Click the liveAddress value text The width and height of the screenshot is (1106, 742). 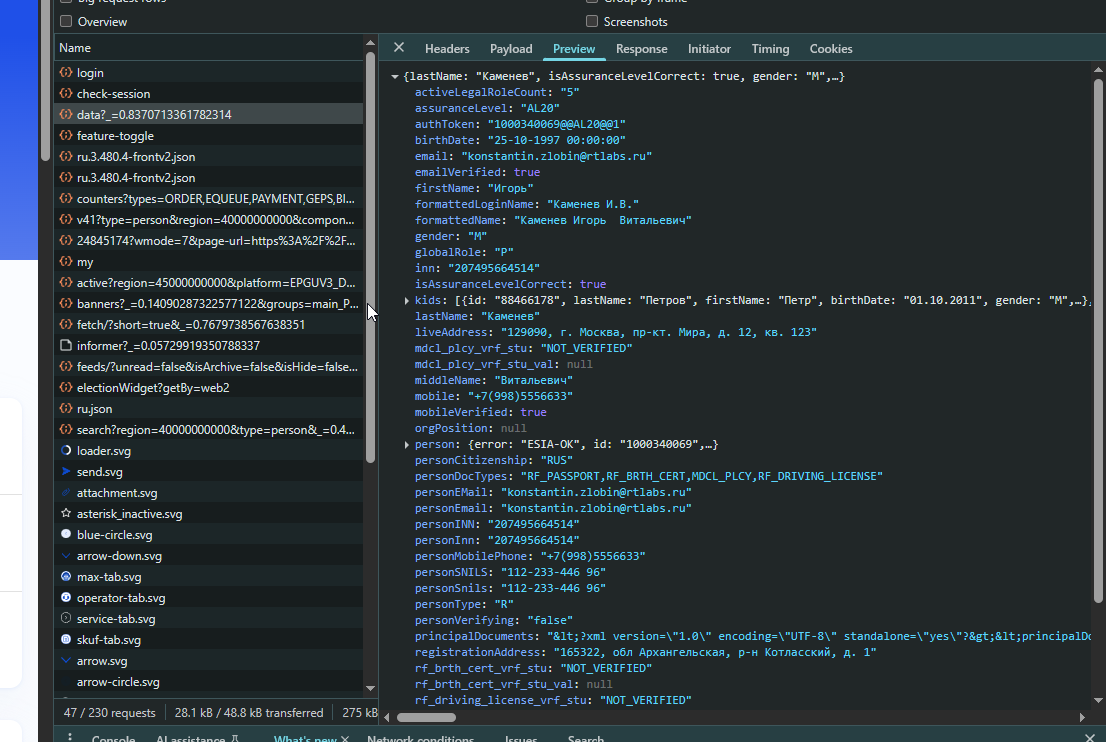pyautogui.click(x=659, y=332)
